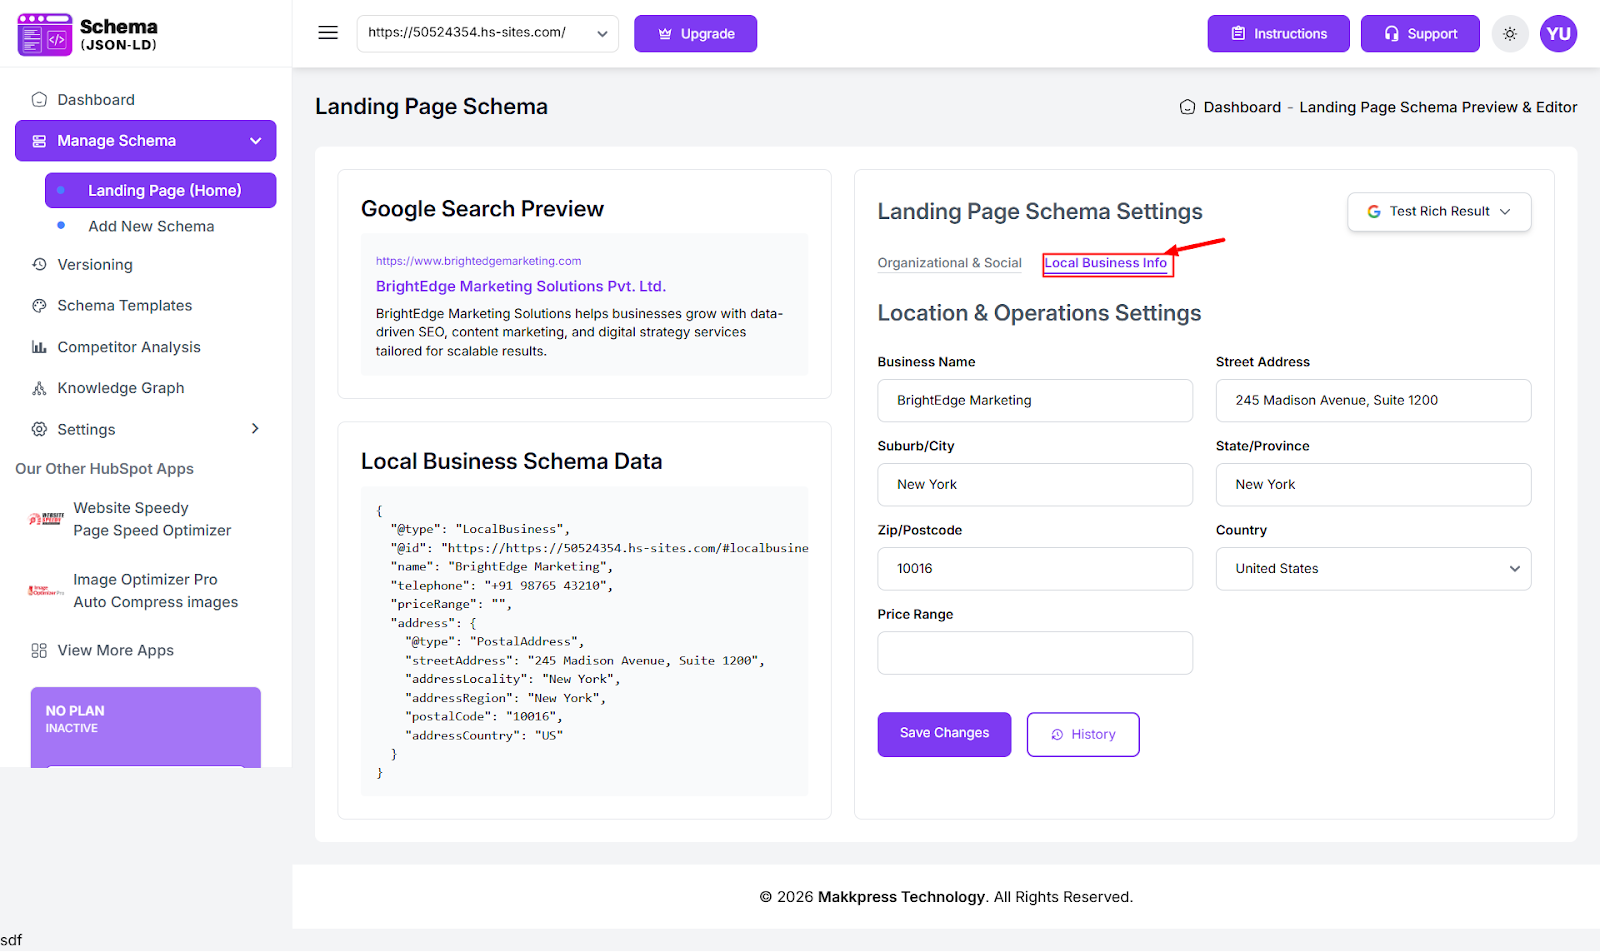Viewport: 1600px width, 952px height.
Task: Switch to Organizational & Social tab
Action: [x=949, y=263]
